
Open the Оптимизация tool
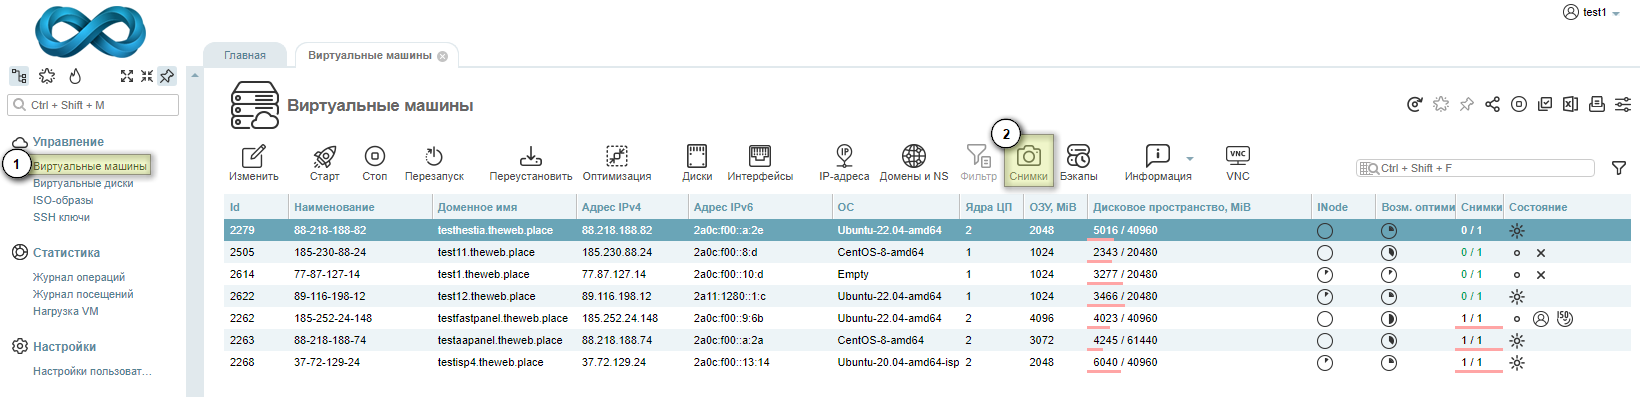[617, 163]
